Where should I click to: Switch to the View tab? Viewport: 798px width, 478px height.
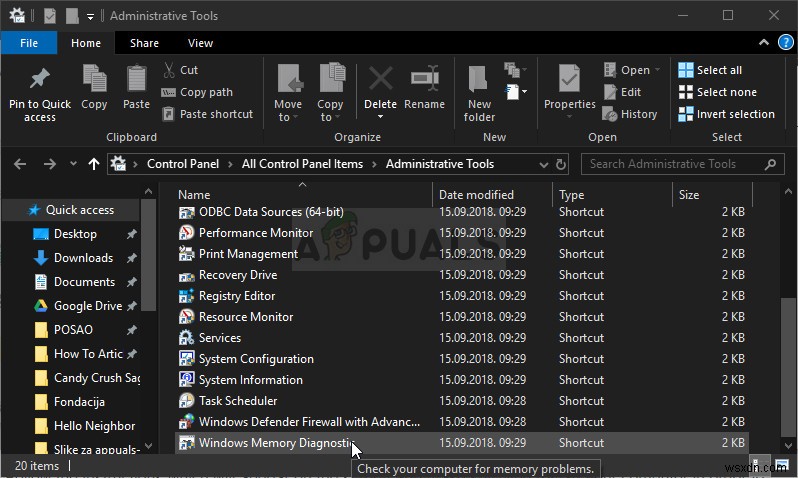[x=200, y=43]
